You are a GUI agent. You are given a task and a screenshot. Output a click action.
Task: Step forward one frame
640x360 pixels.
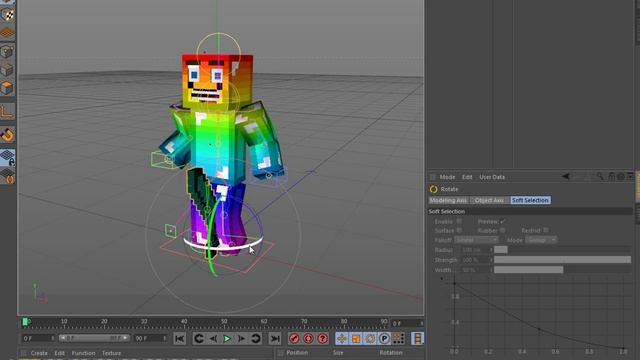(241, 338)
